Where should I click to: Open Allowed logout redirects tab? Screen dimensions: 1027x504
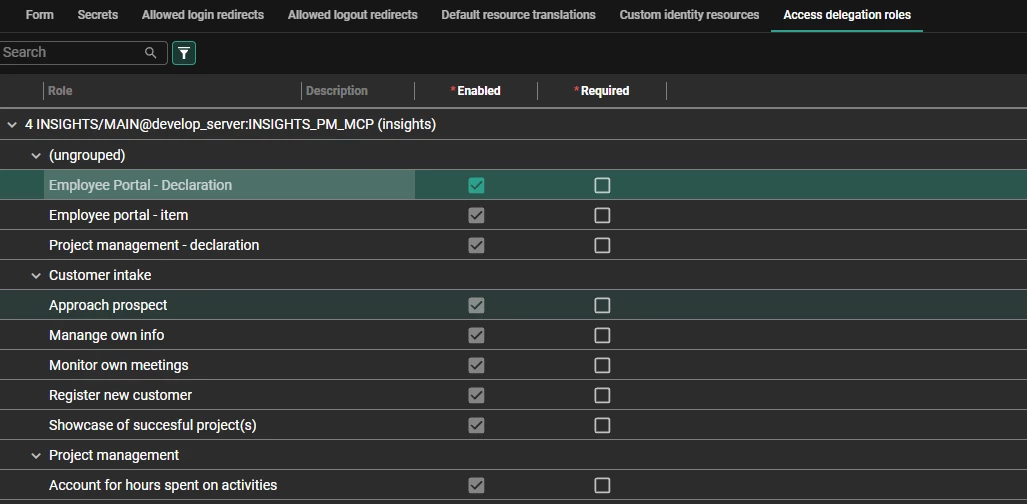tap(352, 14)
